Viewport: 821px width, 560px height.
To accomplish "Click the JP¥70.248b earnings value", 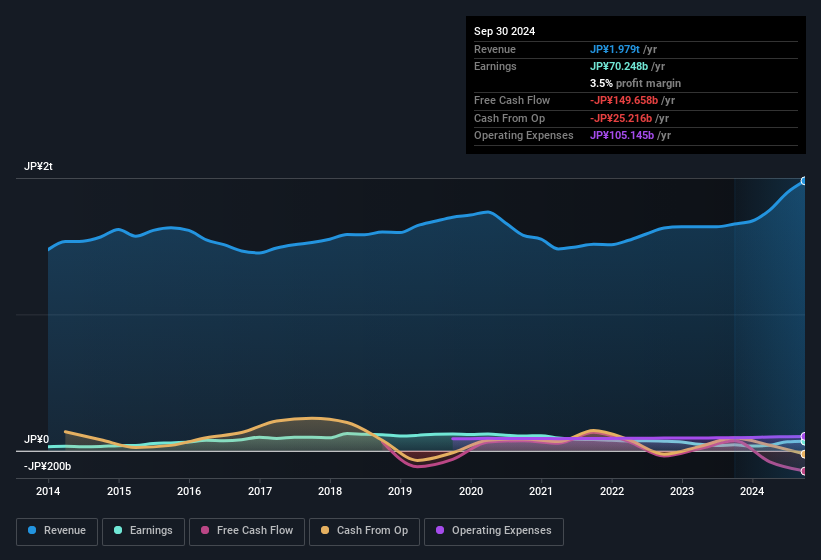I will [x=619, y=66].
